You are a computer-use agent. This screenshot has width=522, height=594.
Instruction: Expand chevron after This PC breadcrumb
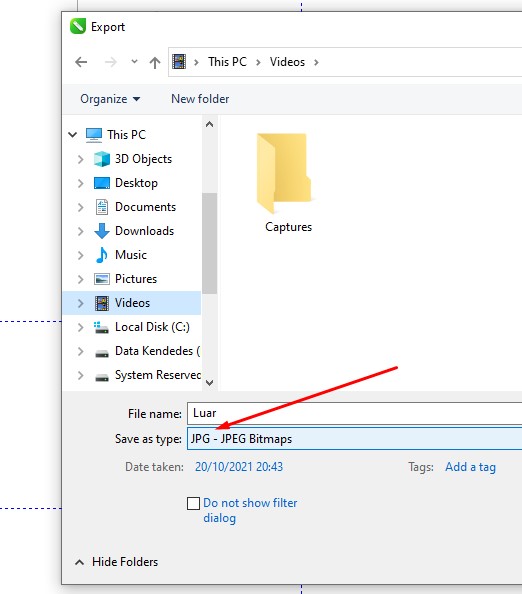click(x=258, y=62)
